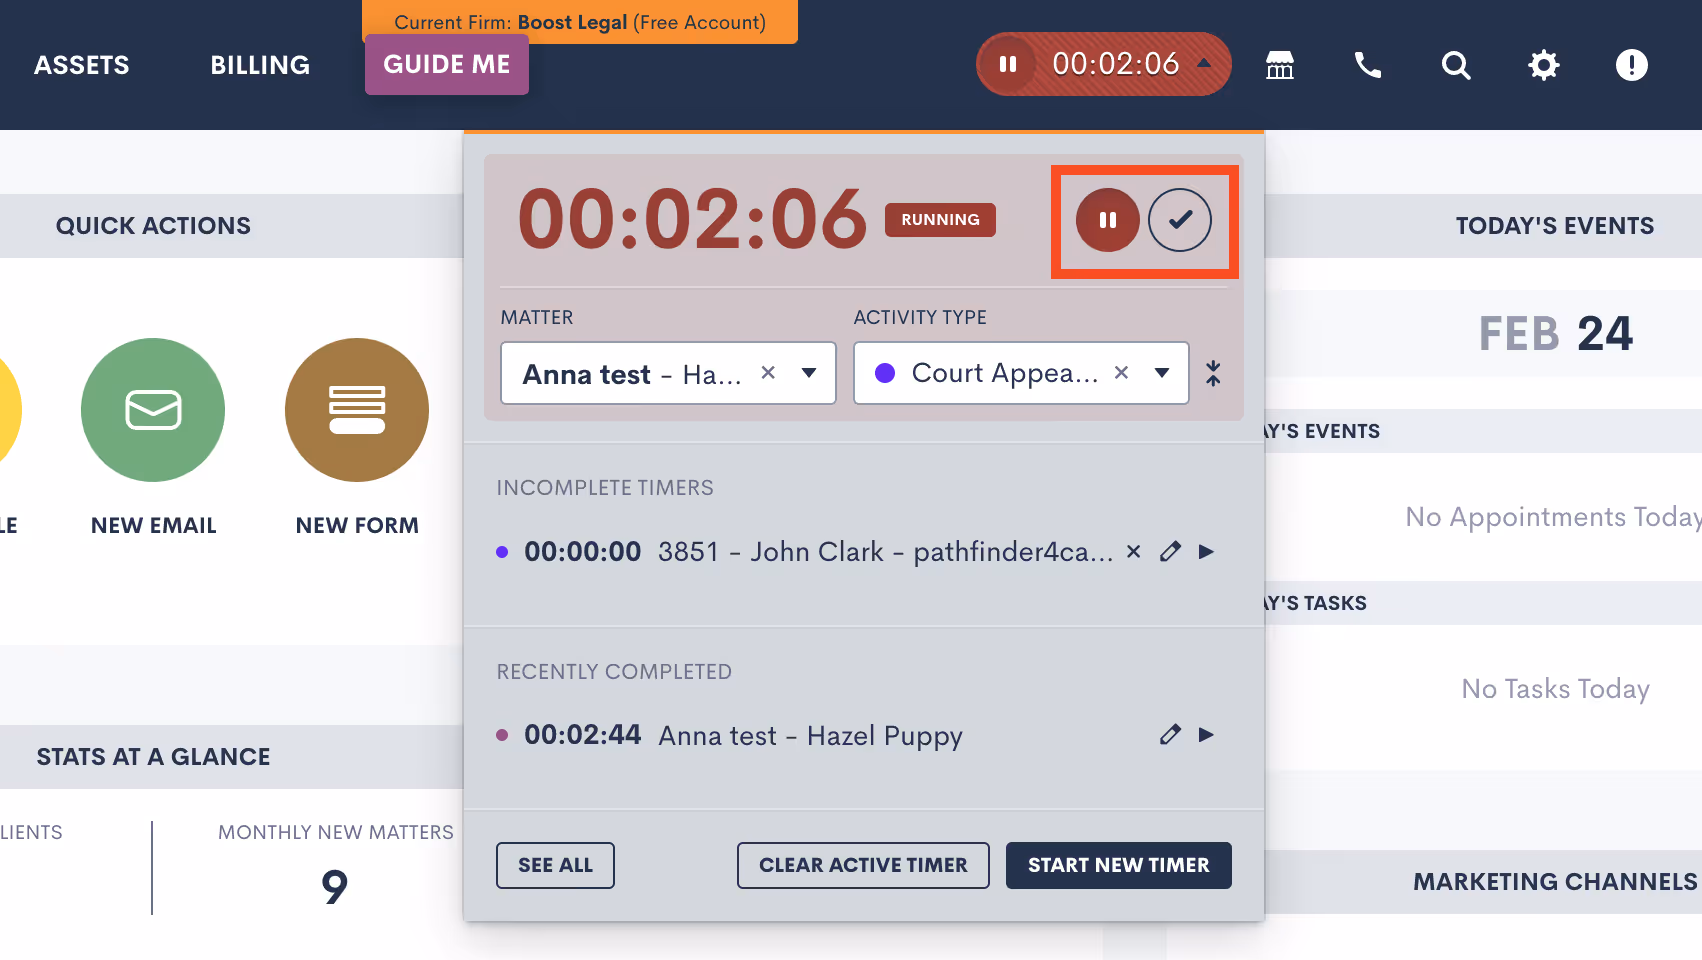Edit the John Clark incomplete timer

1170,551
